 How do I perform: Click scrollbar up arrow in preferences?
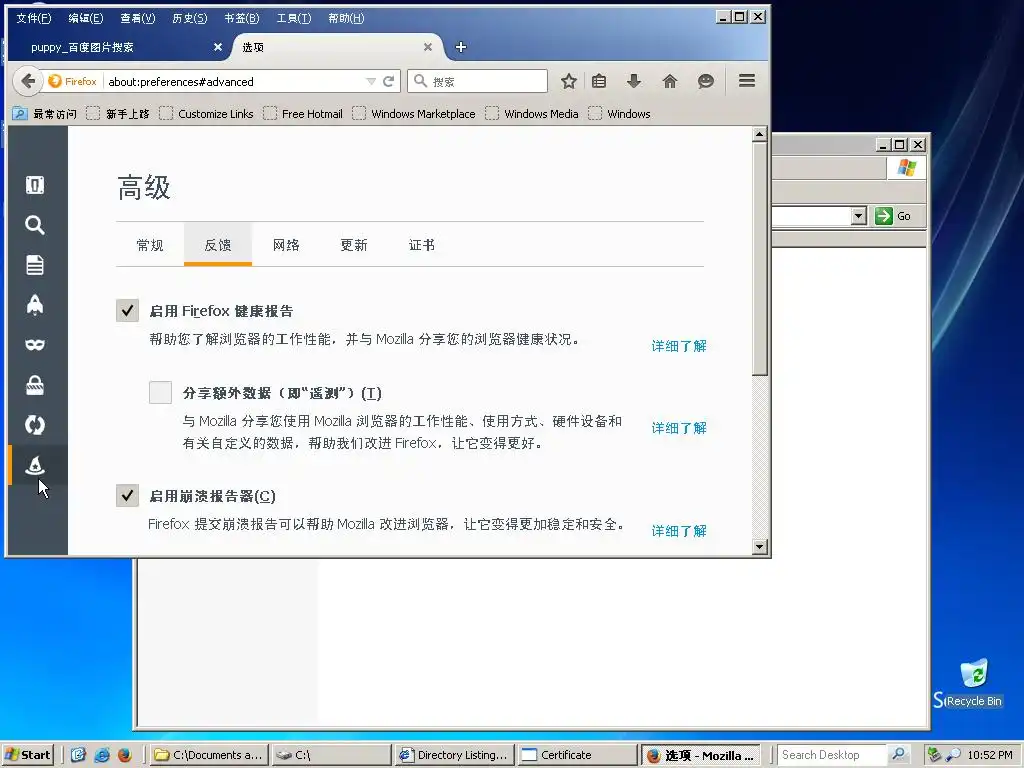click(x=759, y=135)
